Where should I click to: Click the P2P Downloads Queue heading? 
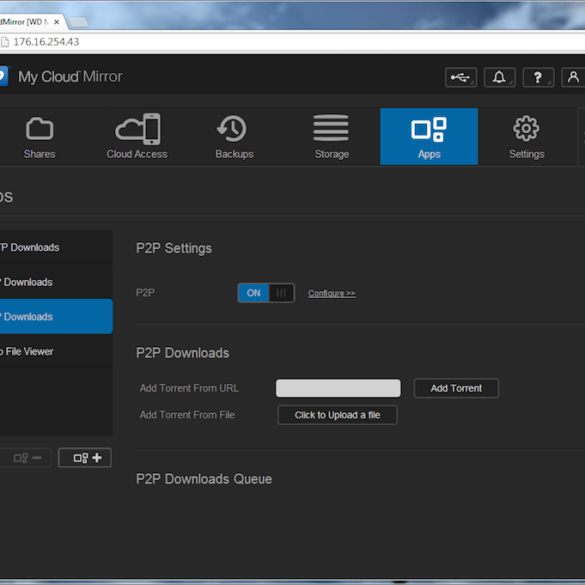point(204,479)
